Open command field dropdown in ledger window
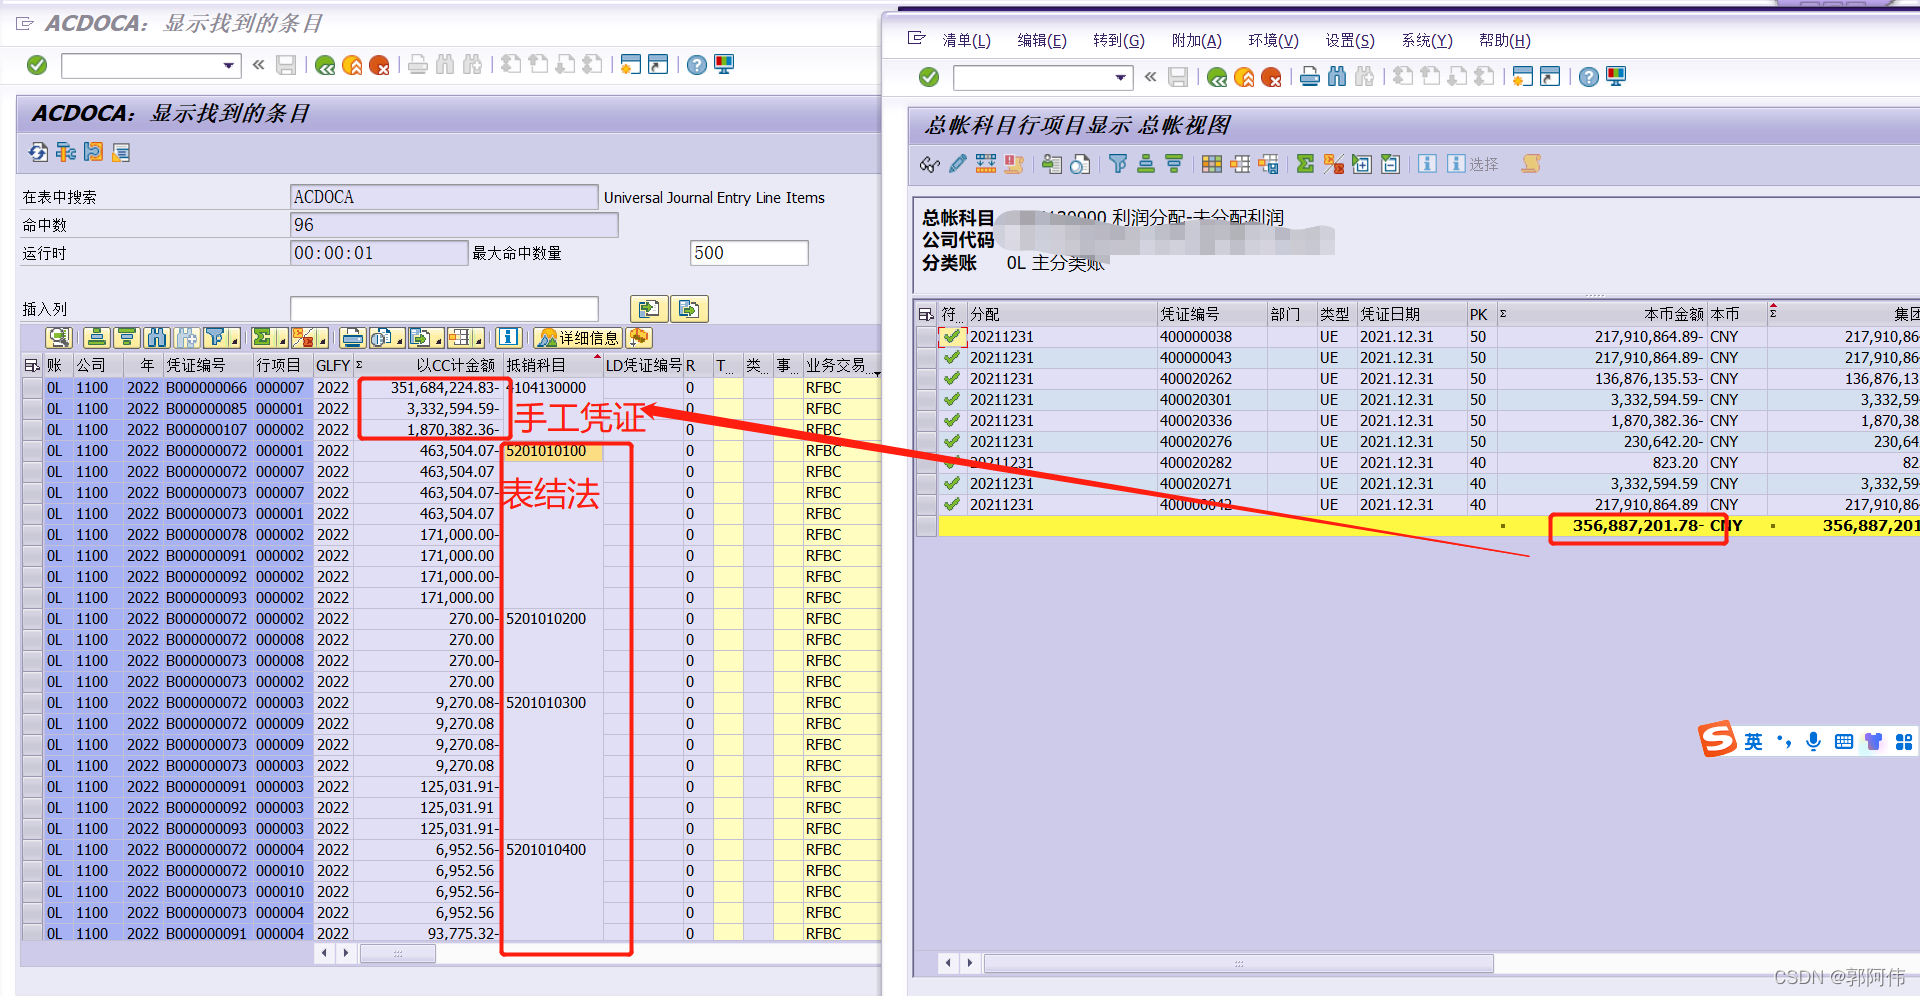This screenshot has height=996, width=1920. [1121, 78]
